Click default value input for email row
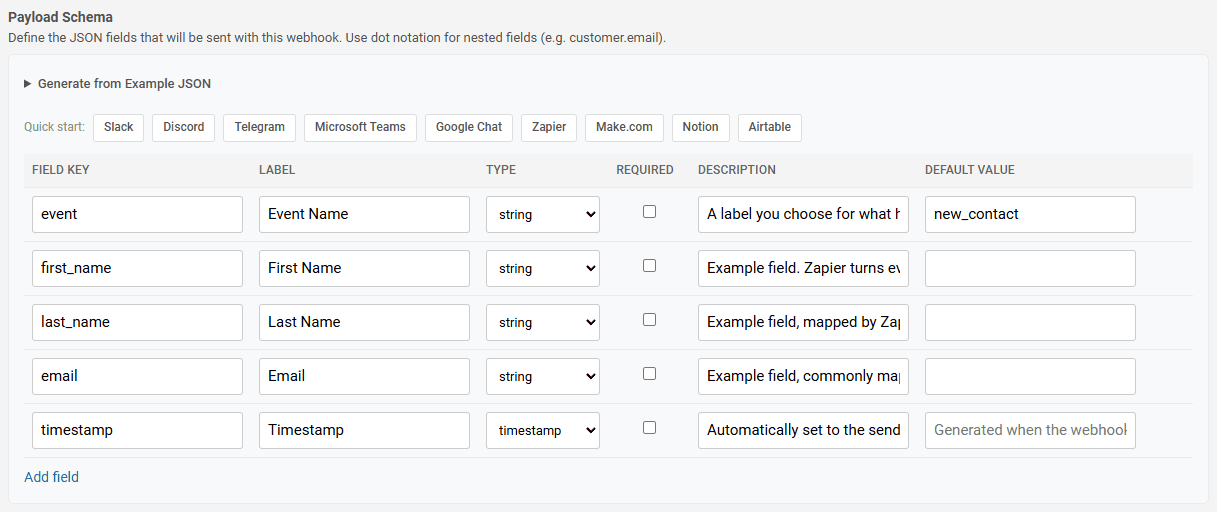The image size is (1232, 513). pos(1030,376)
